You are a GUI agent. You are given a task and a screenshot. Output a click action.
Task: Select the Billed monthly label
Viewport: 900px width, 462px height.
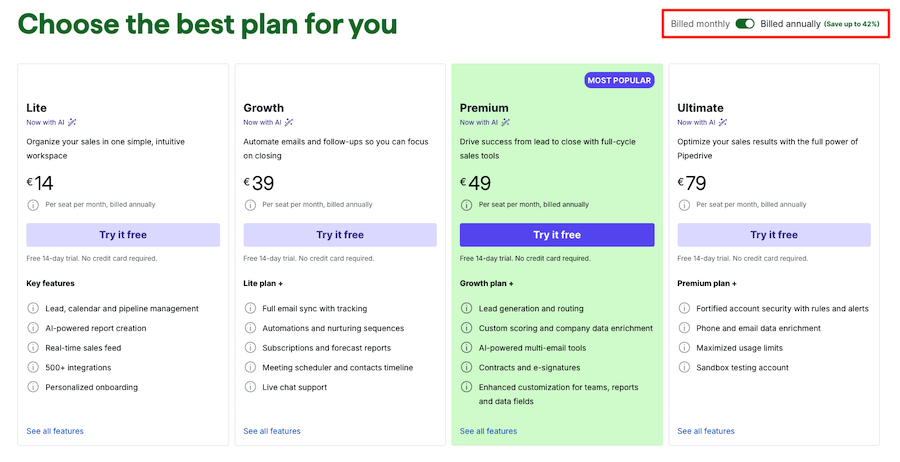click(x=700, y=24)
